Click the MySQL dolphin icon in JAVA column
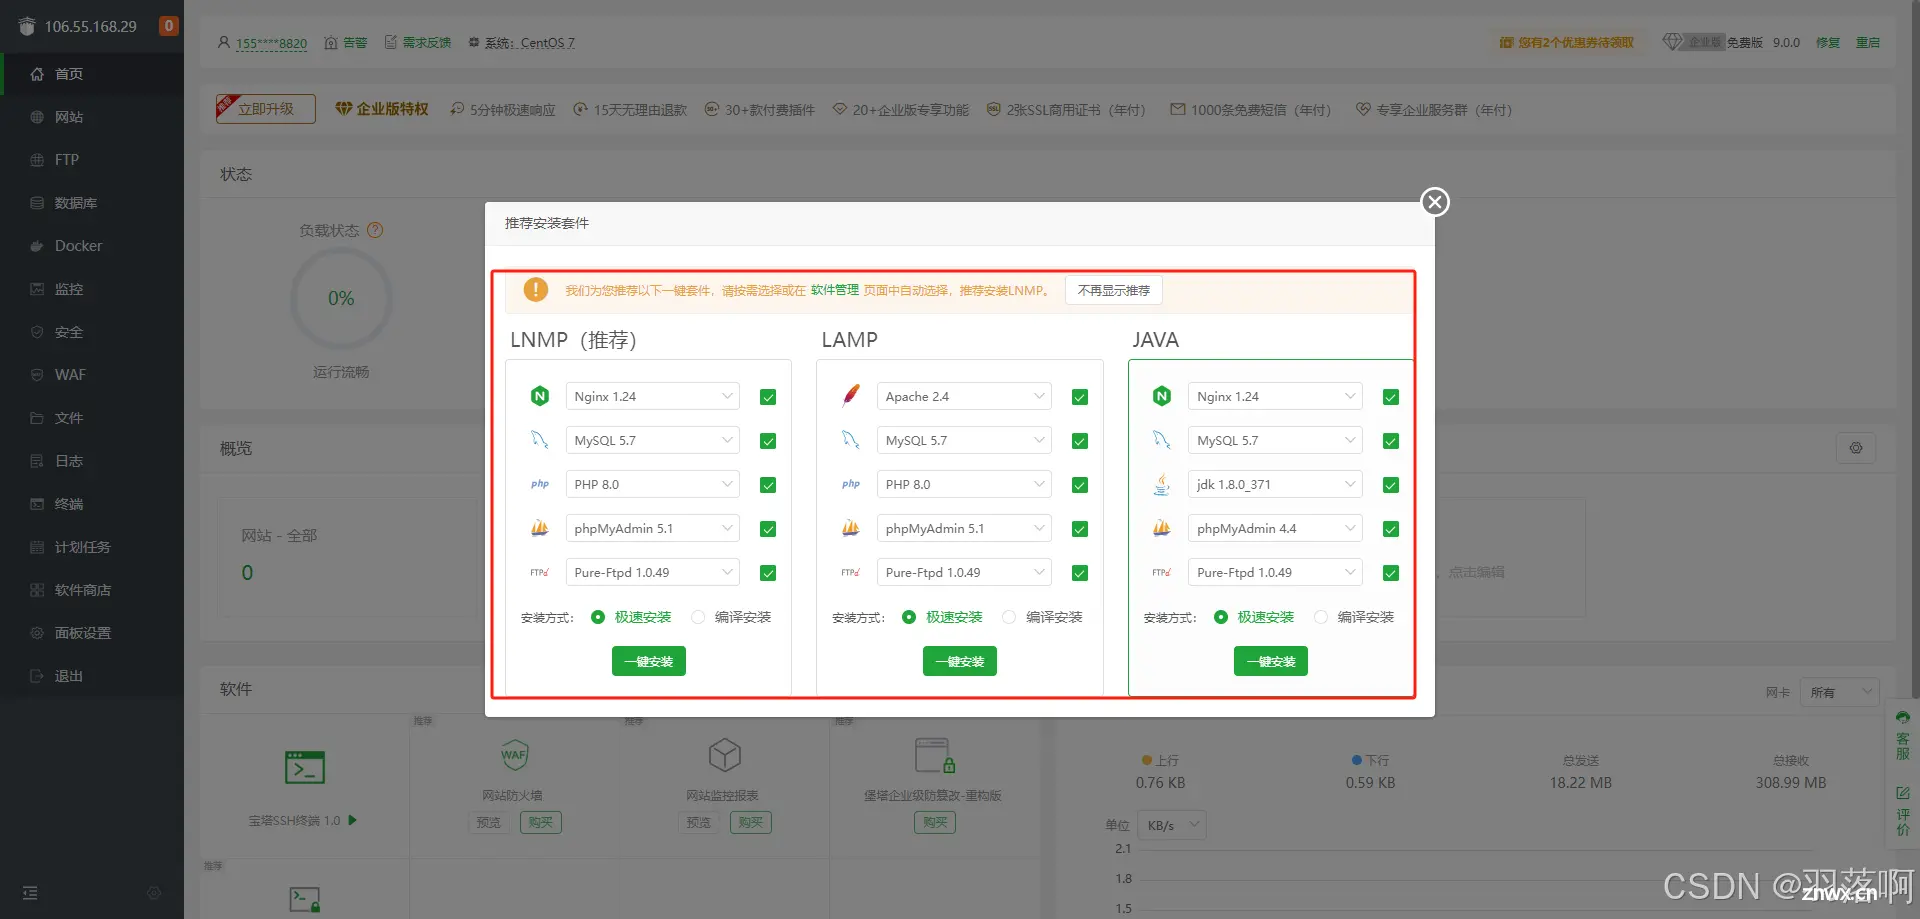Screen dimensions: 1920x919 pyautogui.click(x=1162, y=440)
